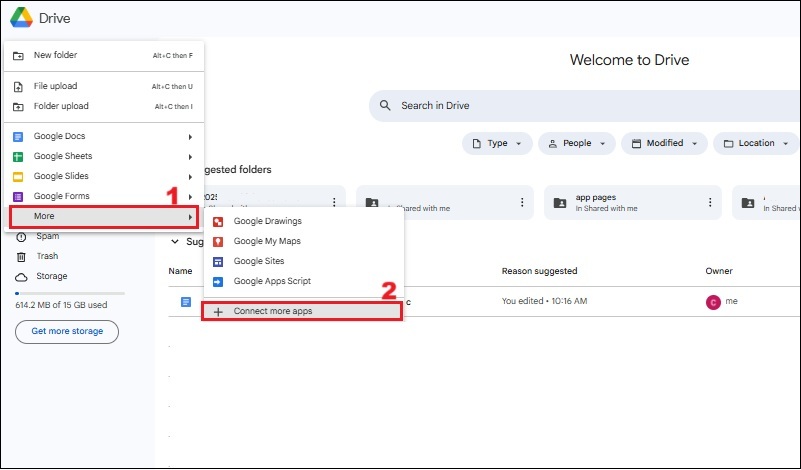This screenshot has width=801, height=470.
Task: Sort by Name column header
Action: tap(180, 271)
